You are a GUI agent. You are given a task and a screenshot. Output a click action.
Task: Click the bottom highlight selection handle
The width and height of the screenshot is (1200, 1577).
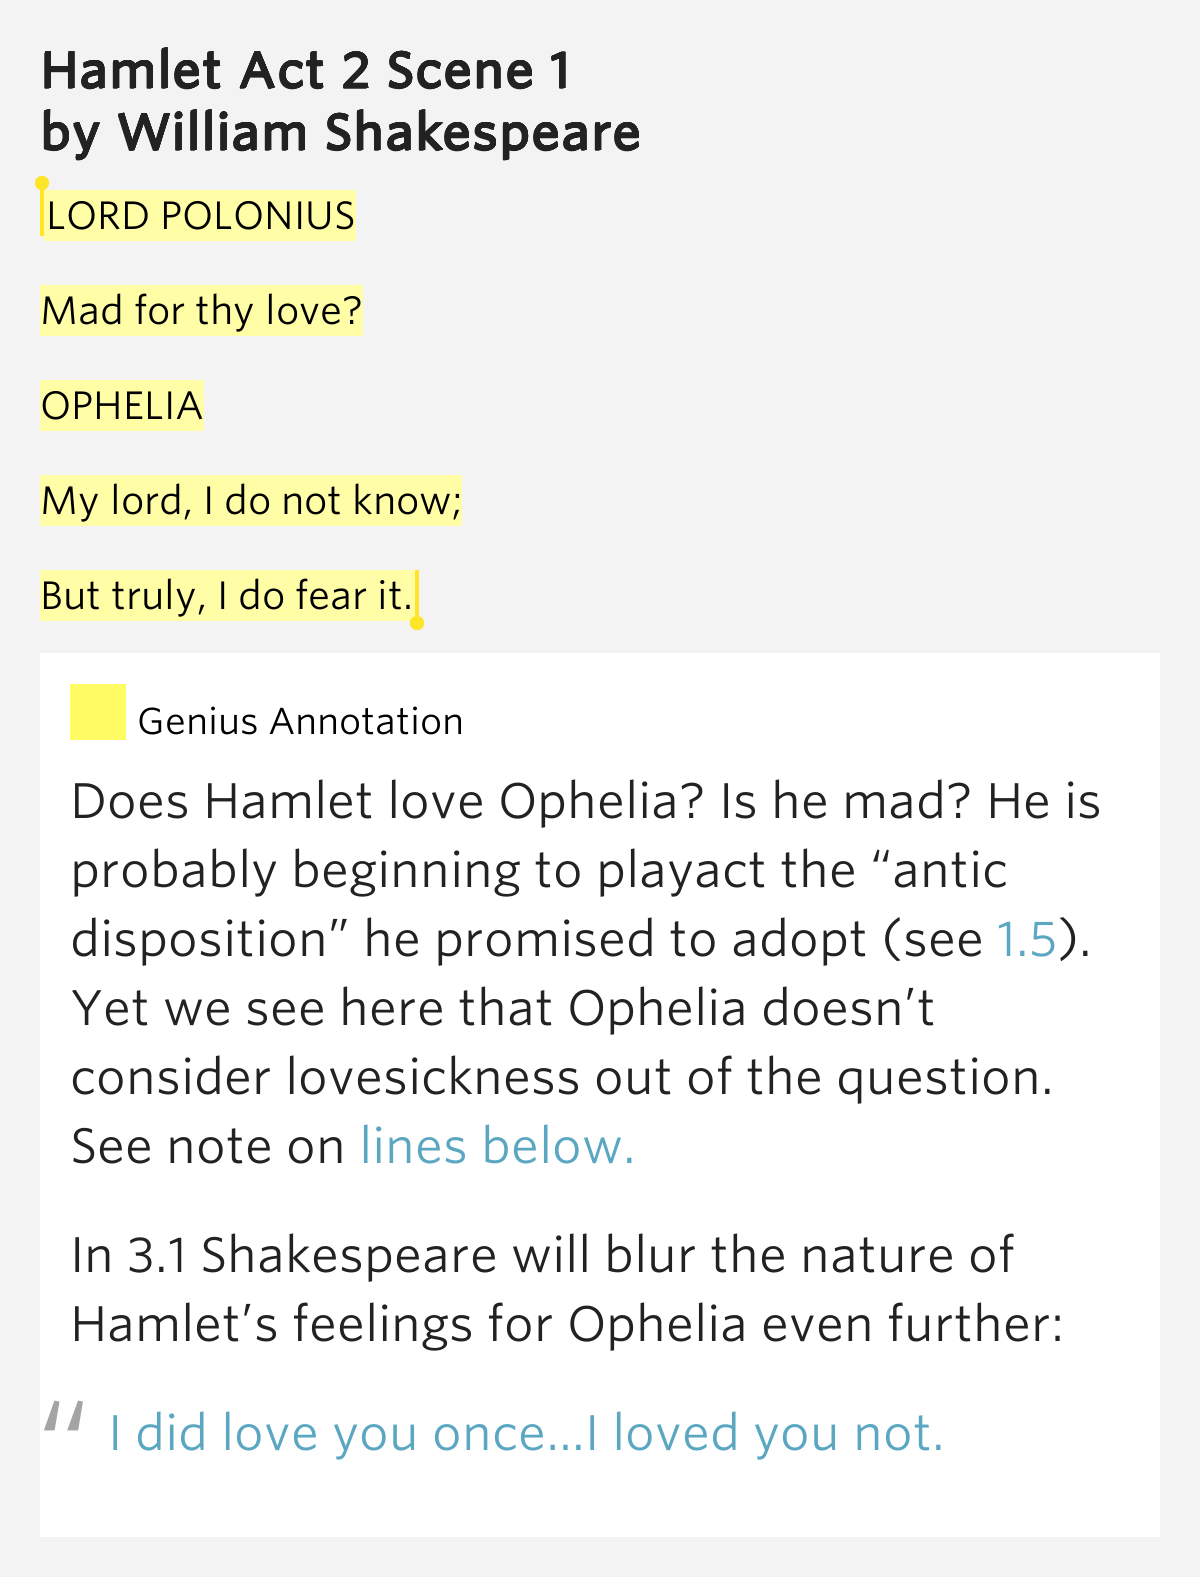coord(417,622)
